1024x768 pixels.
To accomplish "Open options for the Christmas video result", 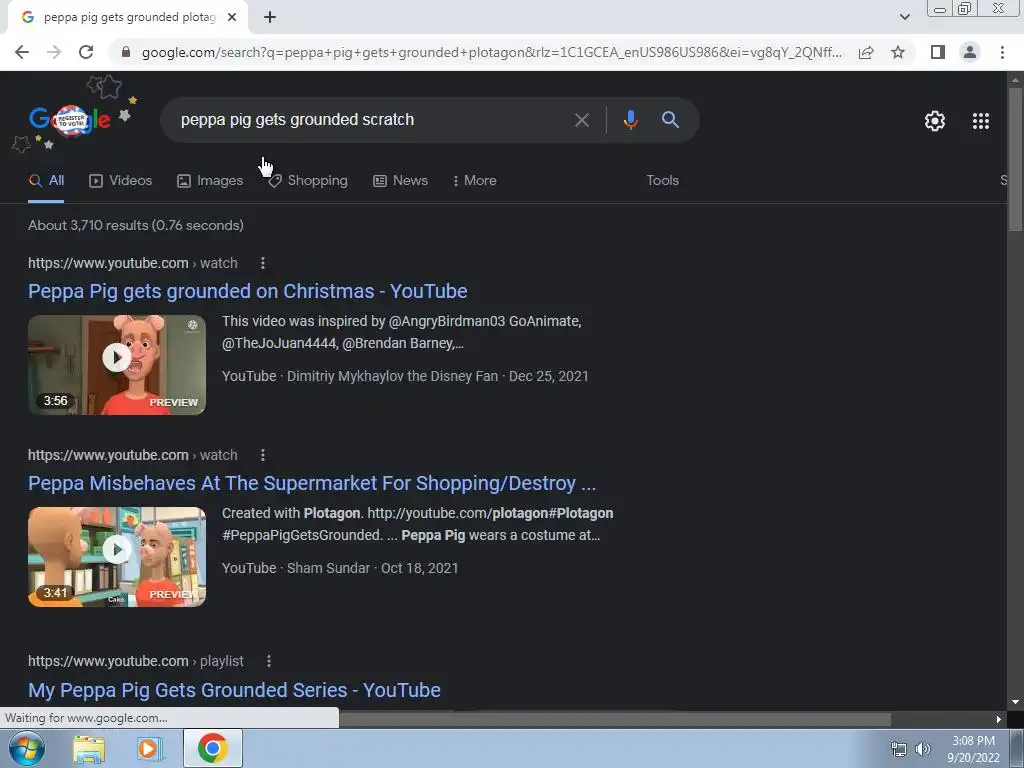I will coord(263,263).
